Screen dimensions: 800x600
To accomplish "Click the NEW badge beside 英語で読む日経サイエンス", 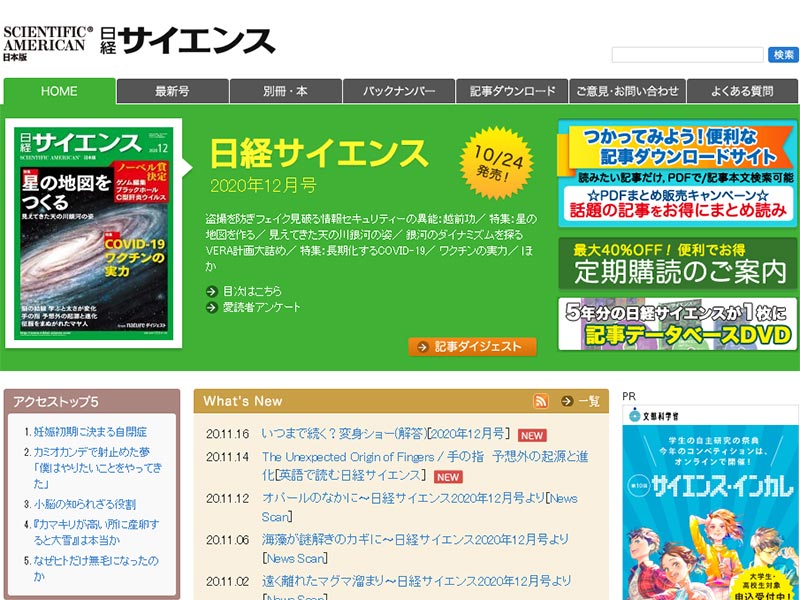I will (x=448, y=477).
